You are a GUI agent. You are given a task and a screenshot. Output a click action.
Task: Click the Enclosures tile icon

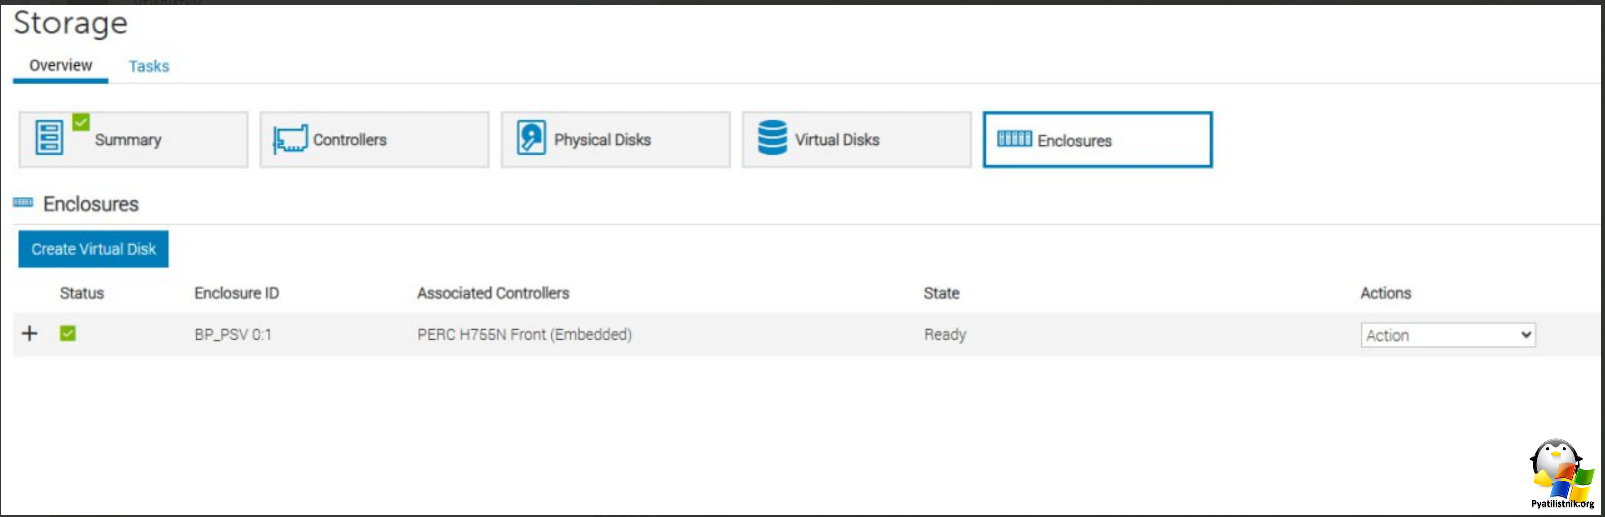1014,139
